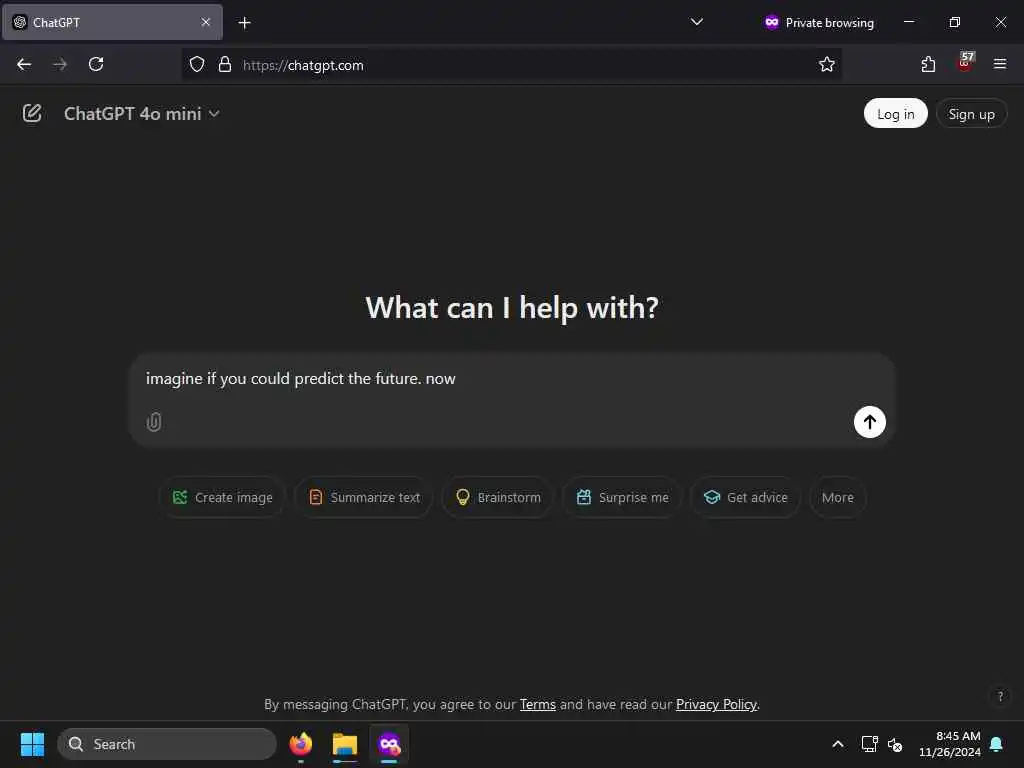Screen dimensions: 1024x768
Task: Choose the Summarize text suggestion
Action: click(364, 498)
